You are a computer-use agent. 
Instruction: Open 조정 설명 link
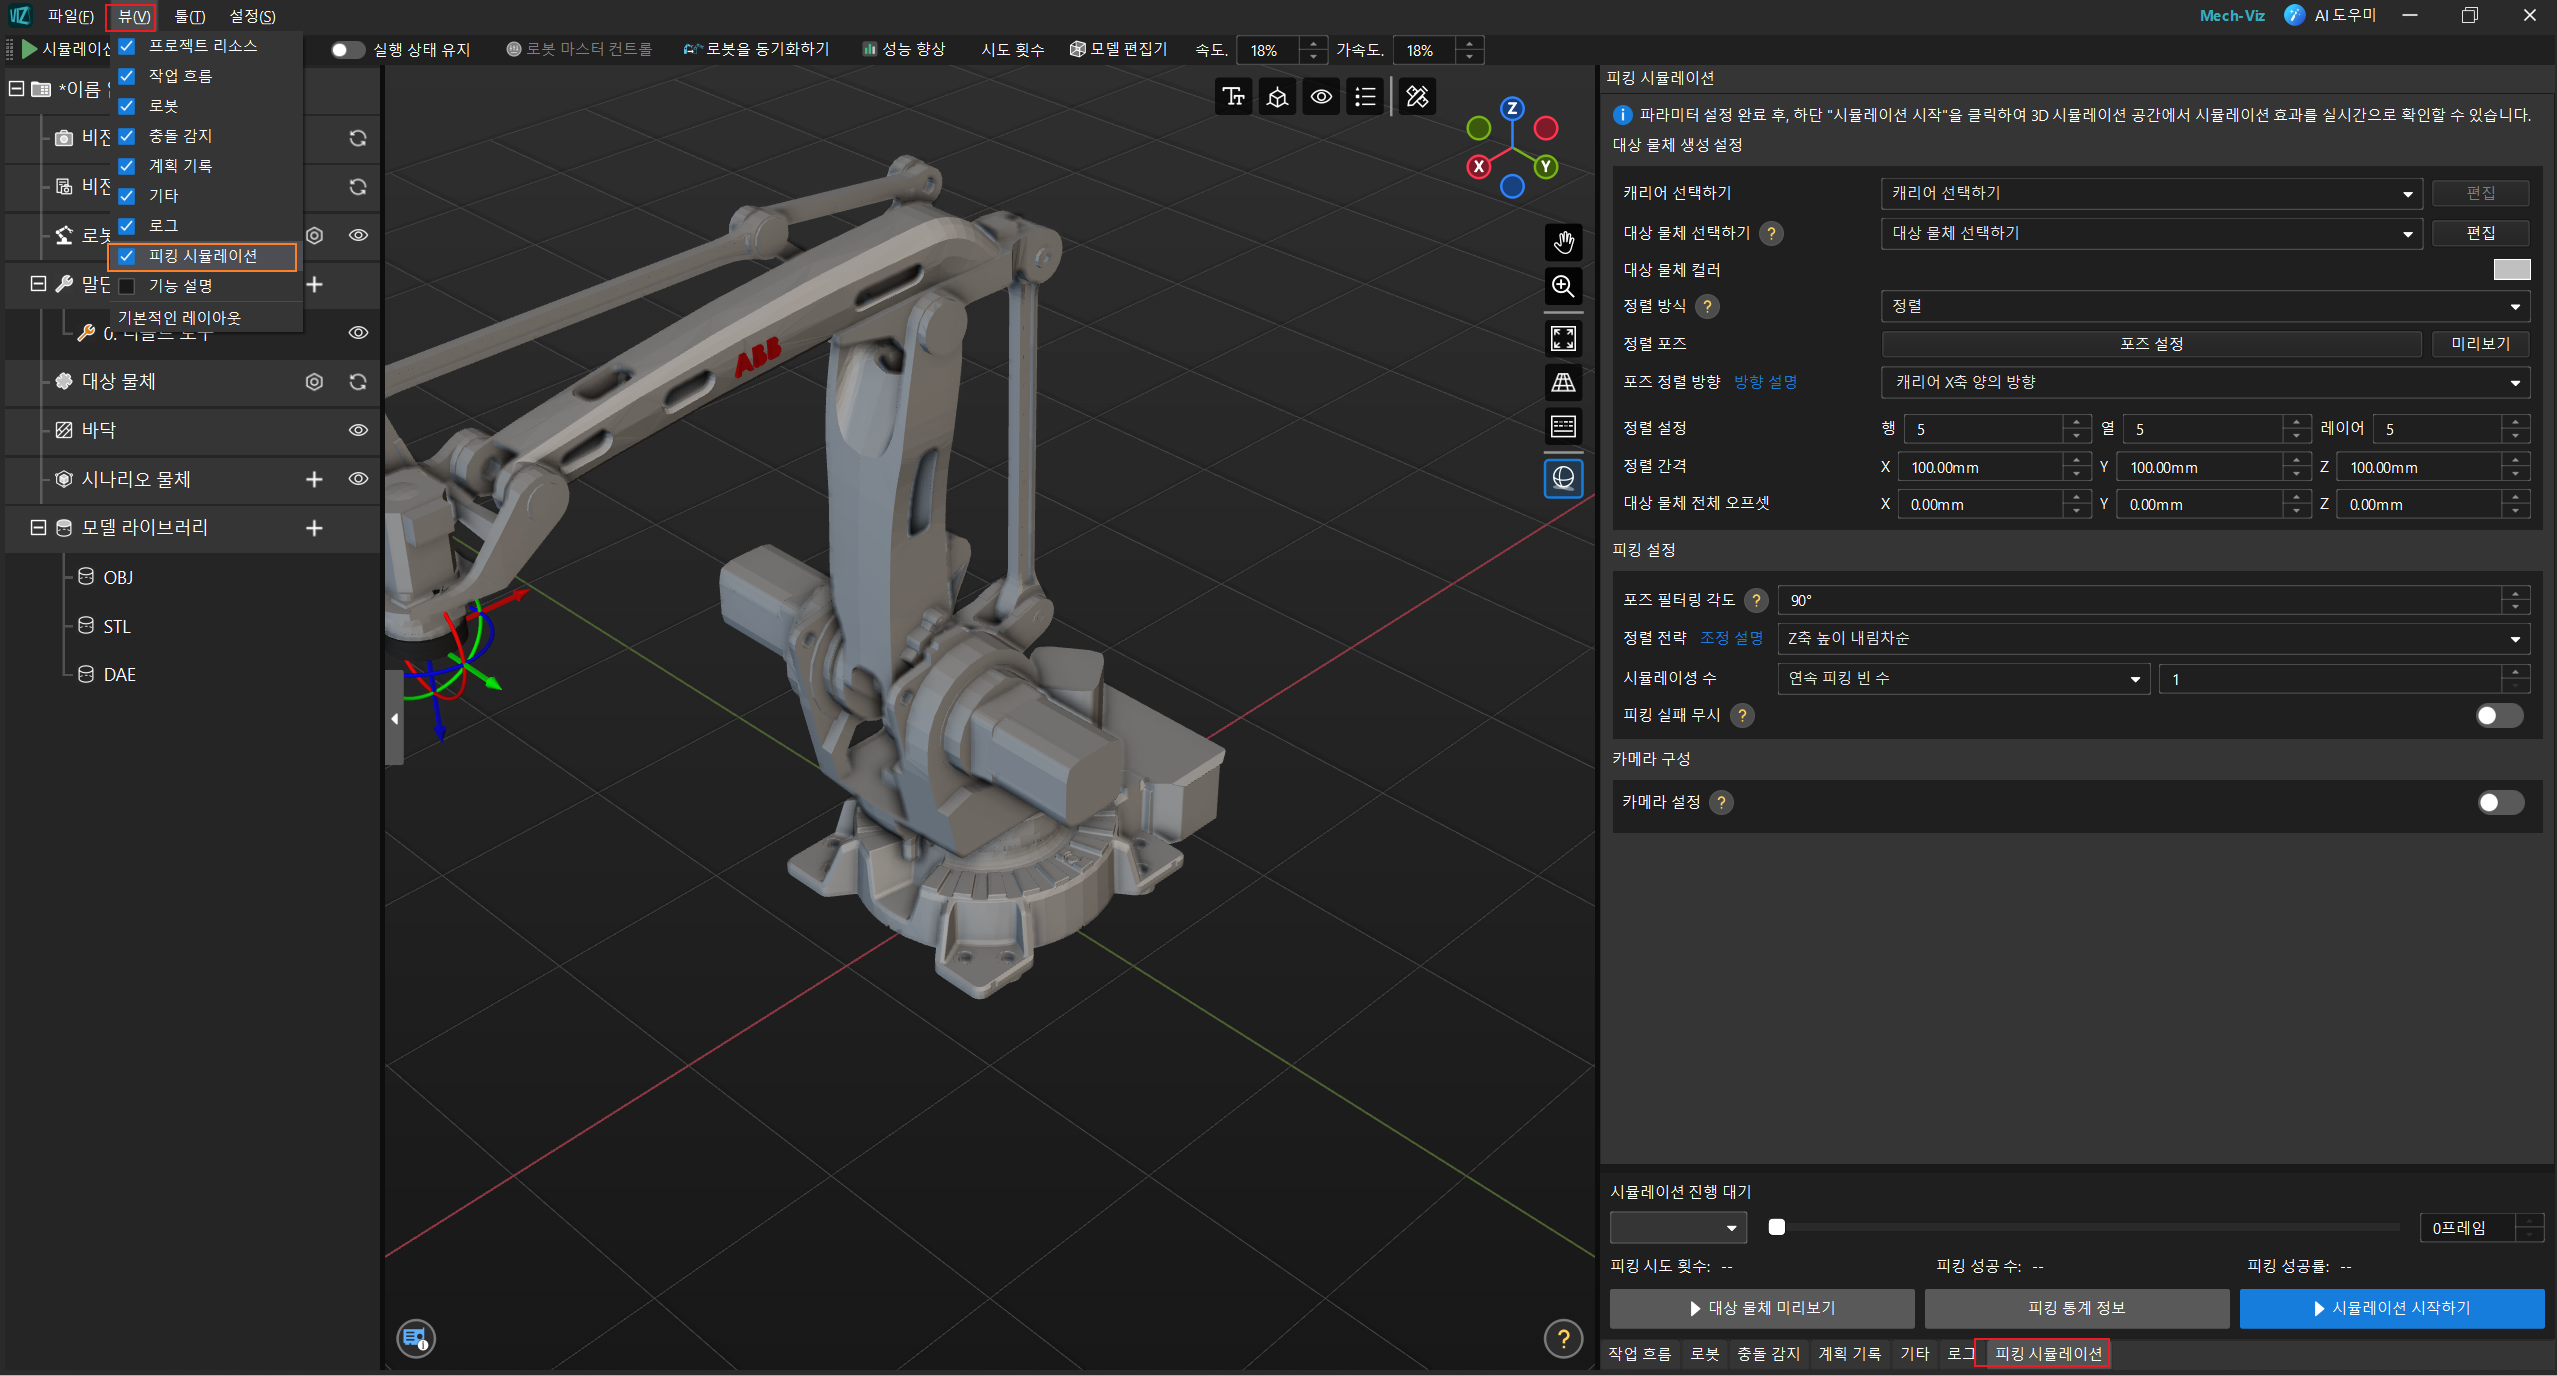coord(1731,638)
